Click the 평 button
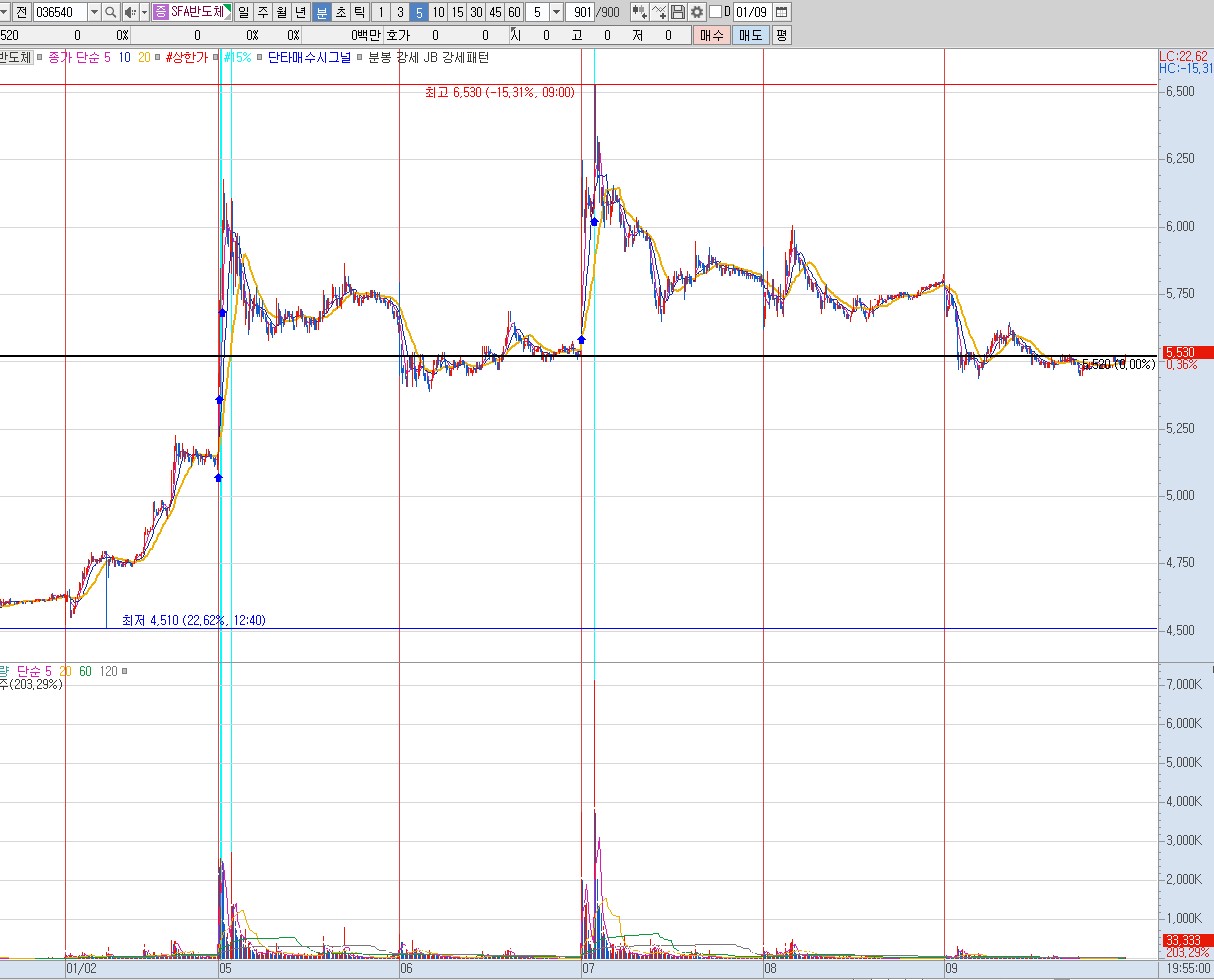This screenshot has height=980, width=1214. pos(782,35)
